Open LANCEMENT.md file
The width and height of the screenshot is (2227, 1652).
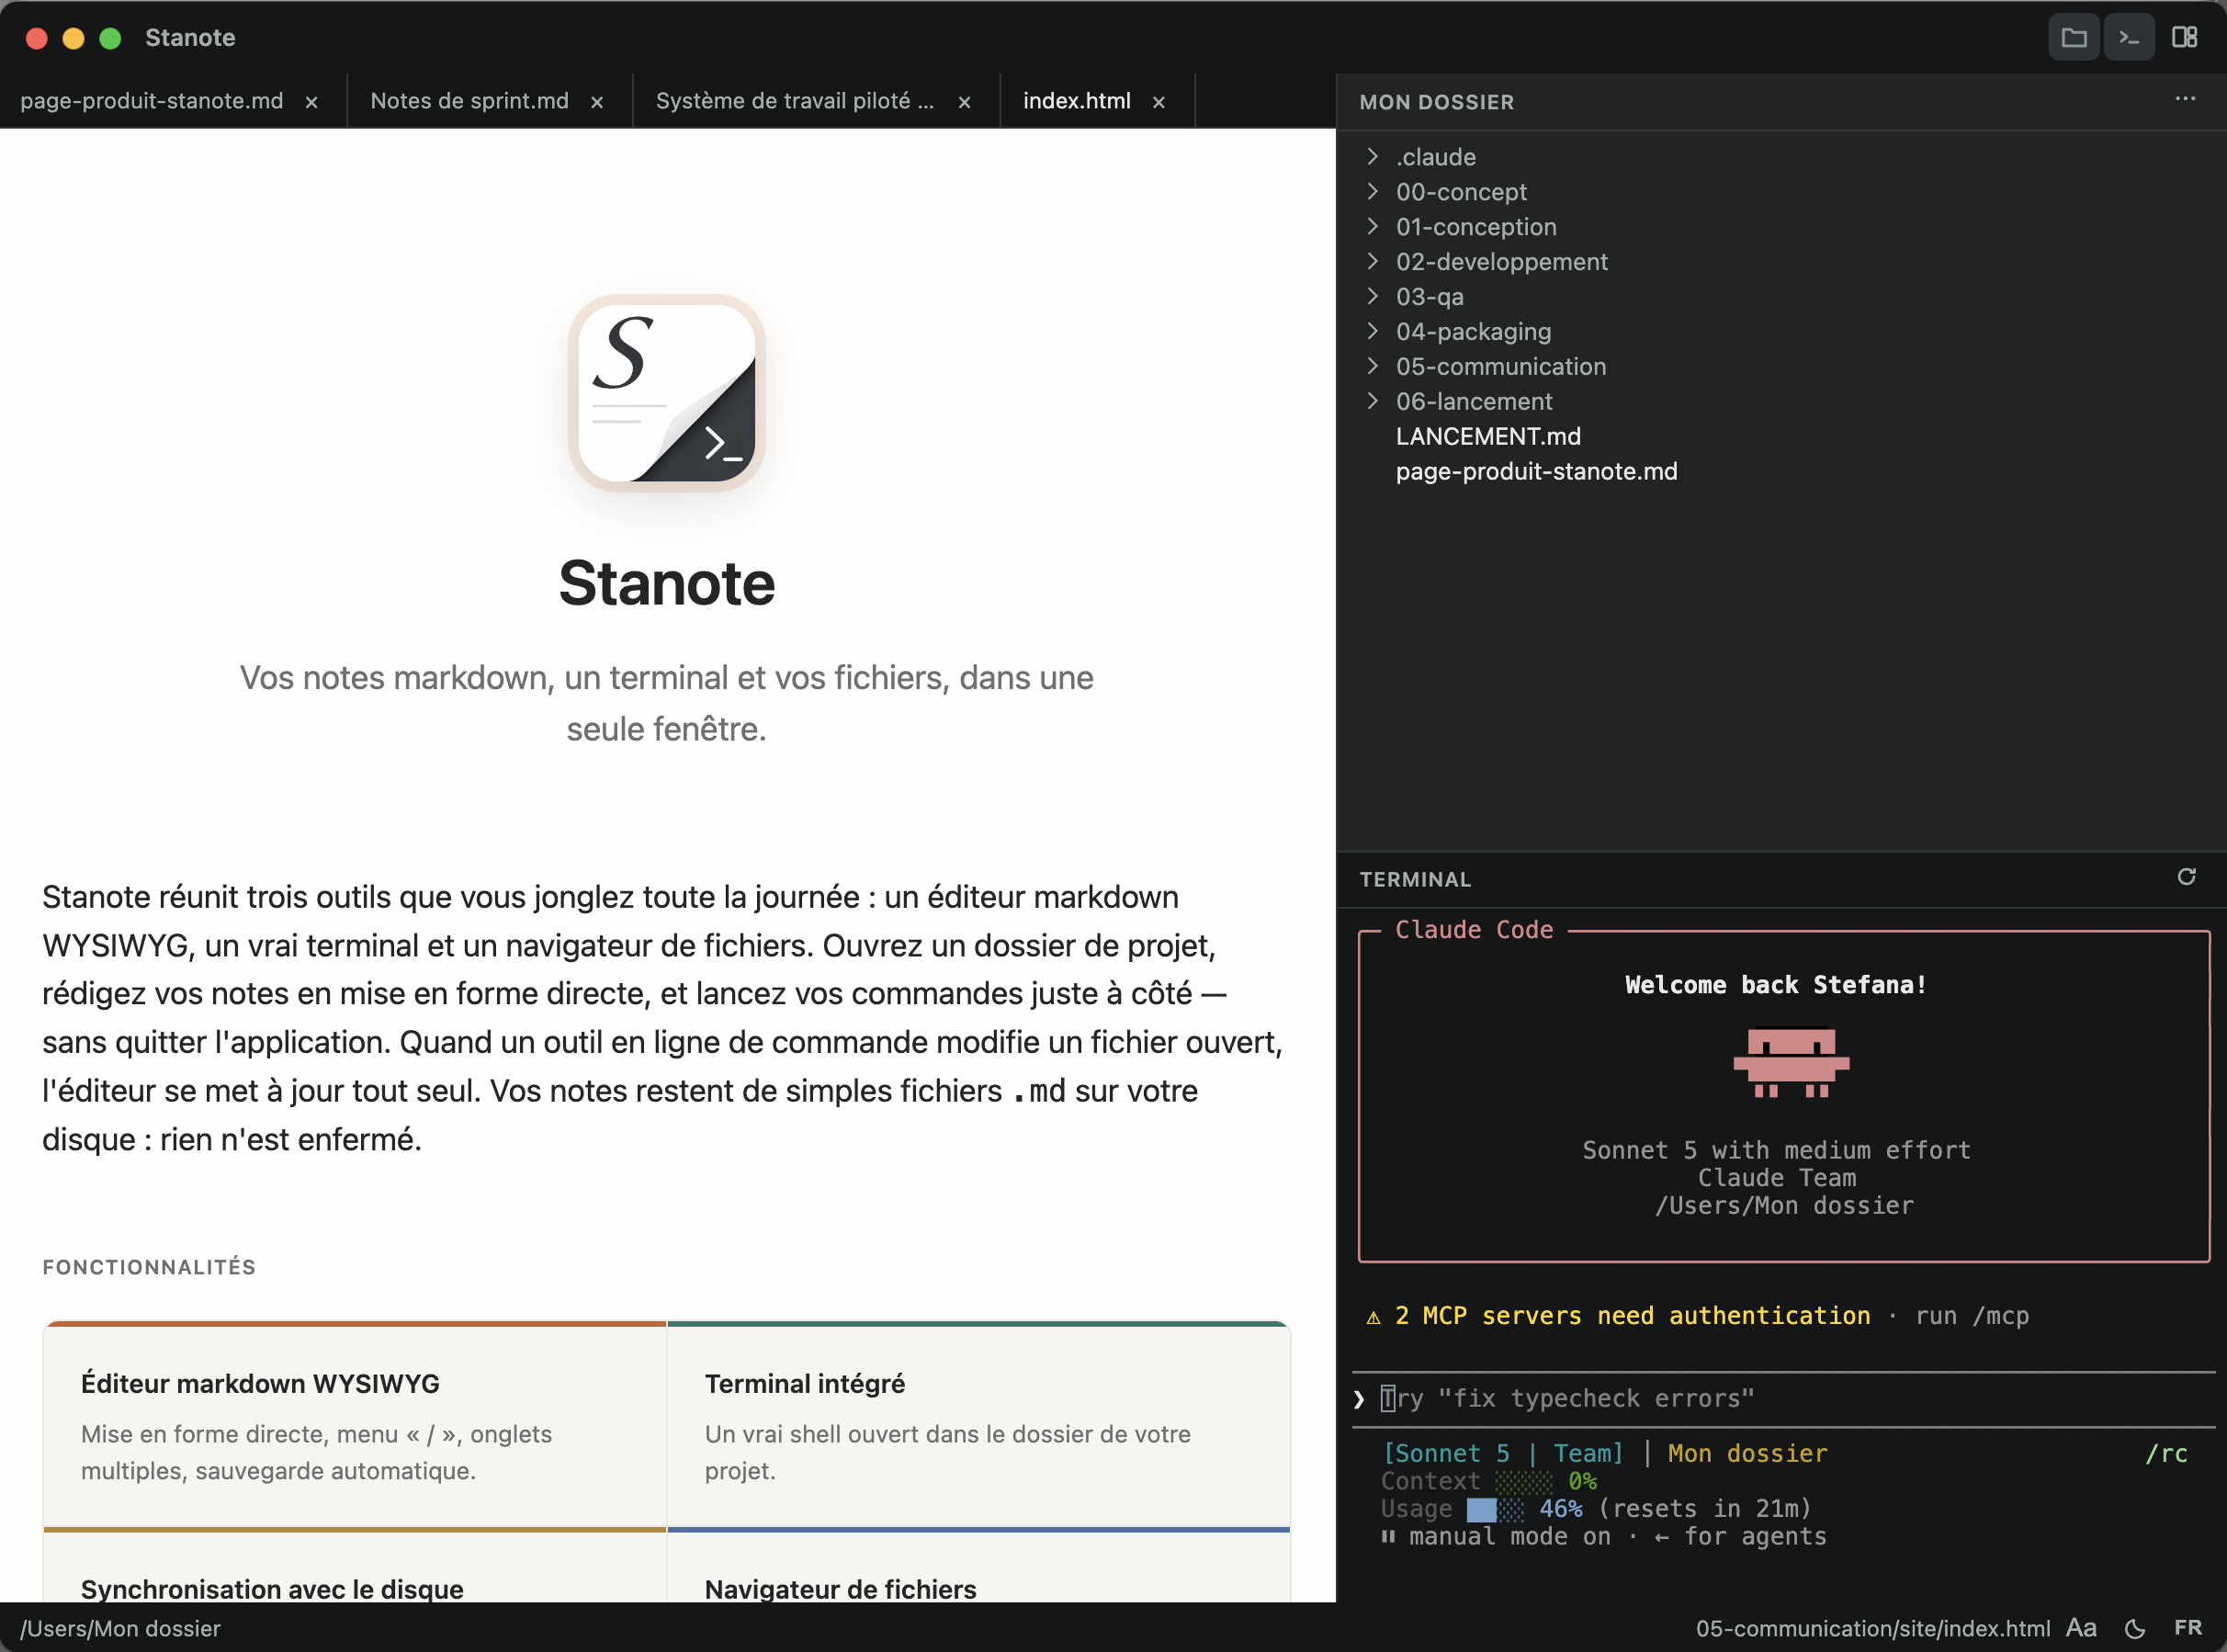1488,436
